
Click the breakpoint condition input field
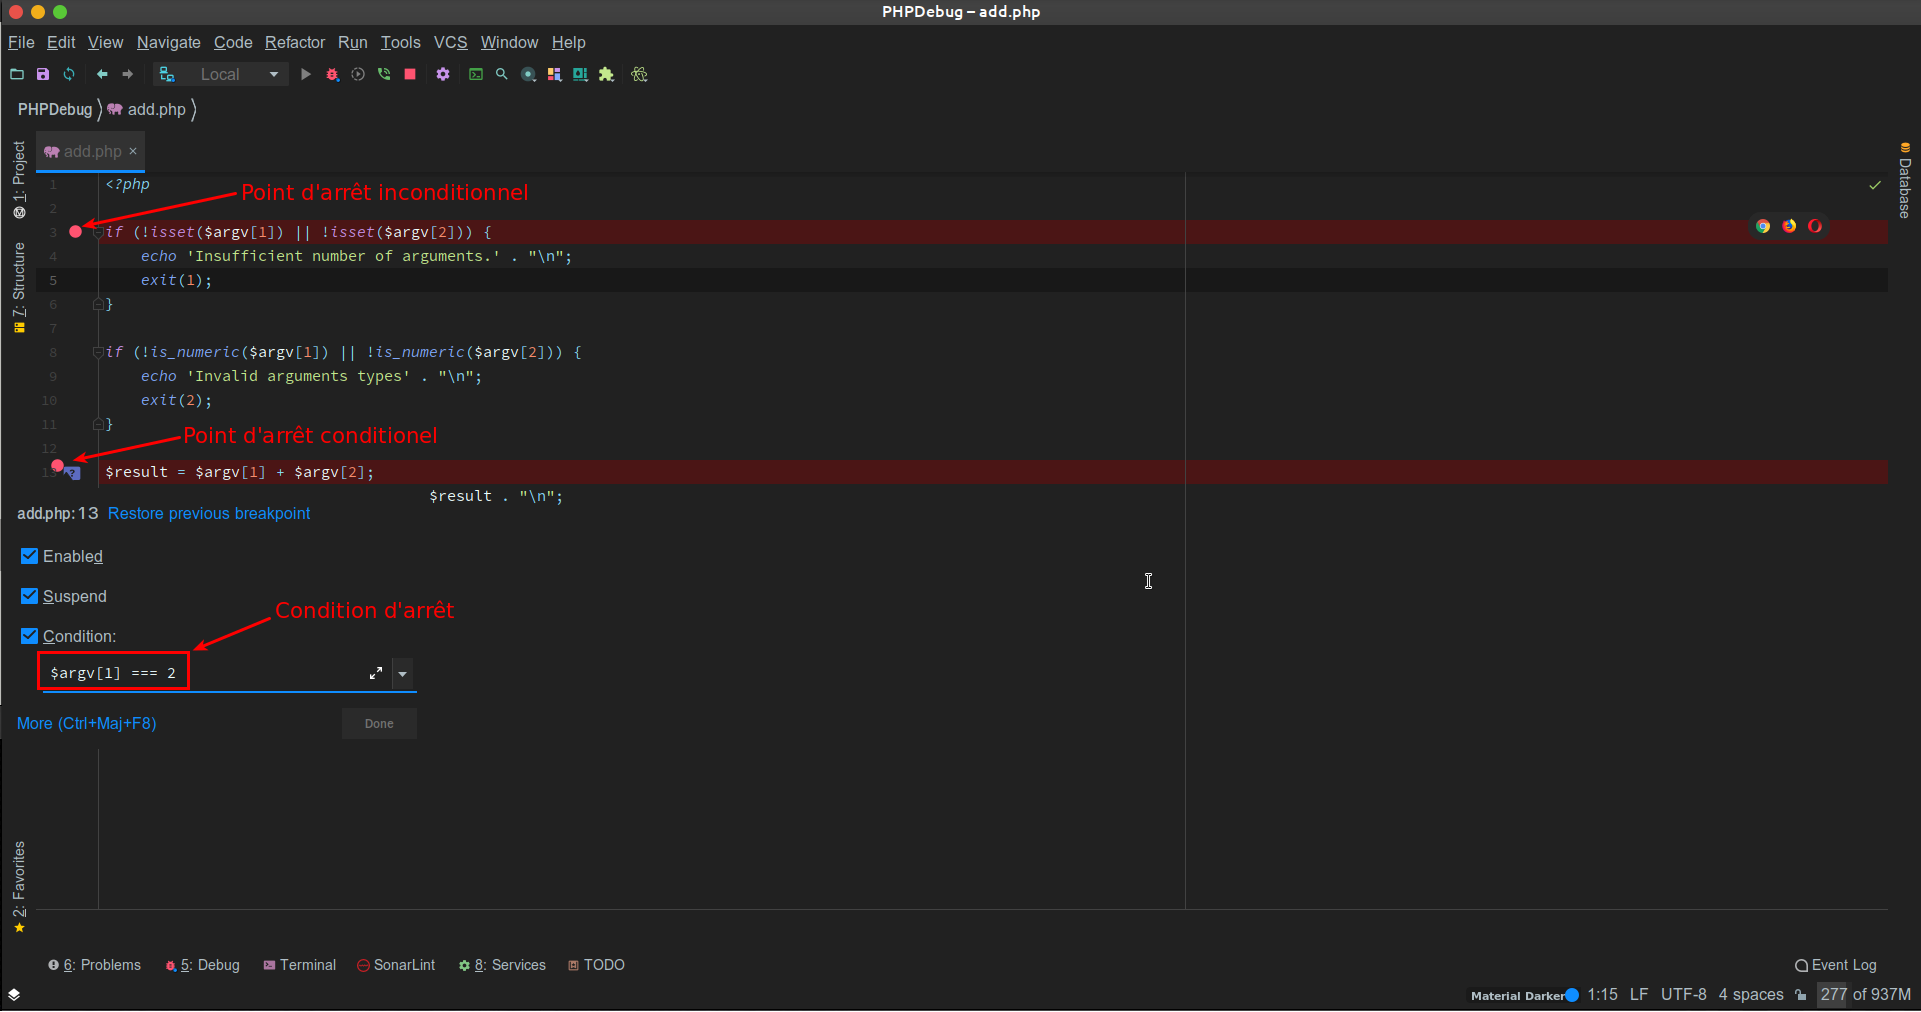pyautogui.click(x=200, y=673)
